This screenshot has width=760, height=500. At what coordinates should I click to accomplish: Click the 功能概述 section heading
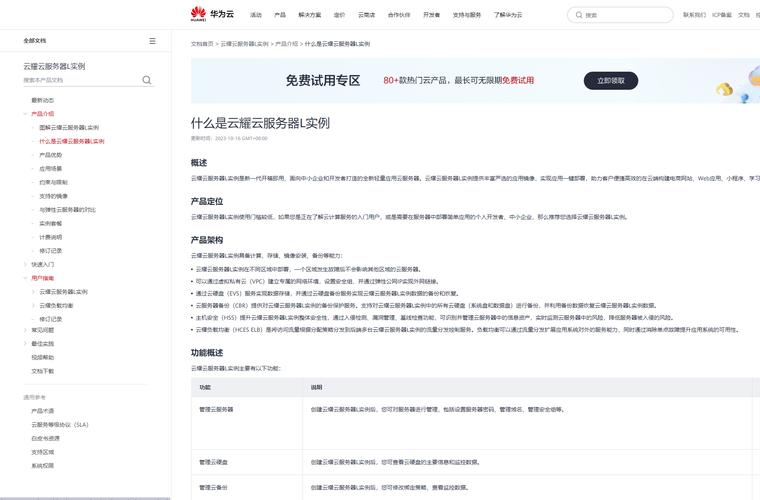207,353
